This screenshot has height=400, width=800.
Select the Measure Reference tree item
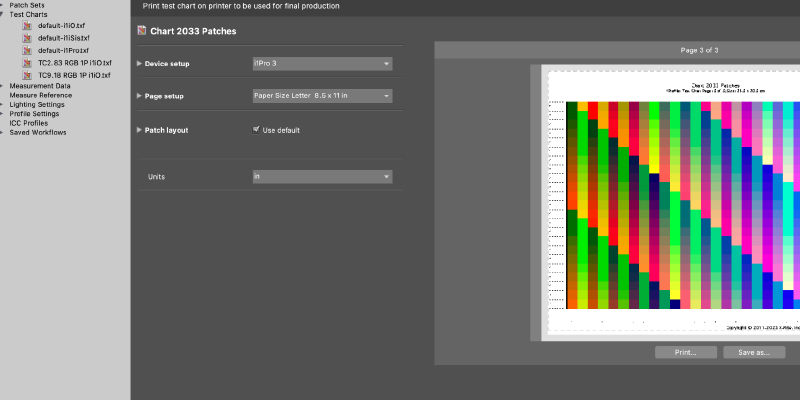click(x=41, y=95)
